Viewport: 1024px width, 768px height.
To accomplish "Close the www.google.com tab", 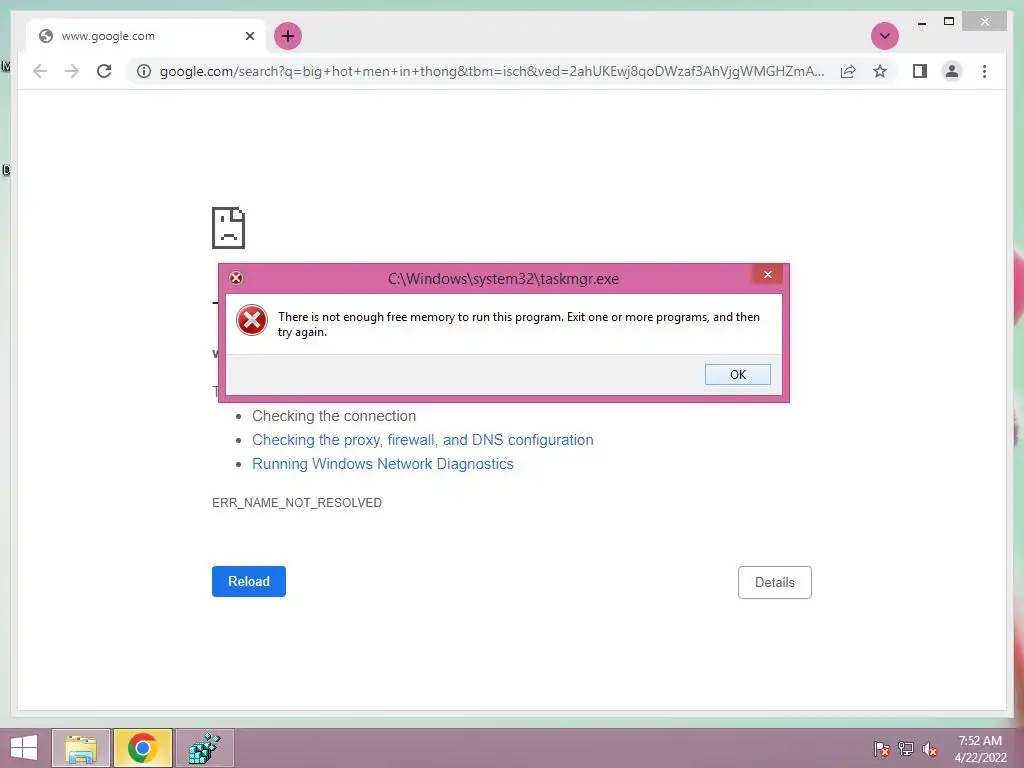I will pos(249,36).
